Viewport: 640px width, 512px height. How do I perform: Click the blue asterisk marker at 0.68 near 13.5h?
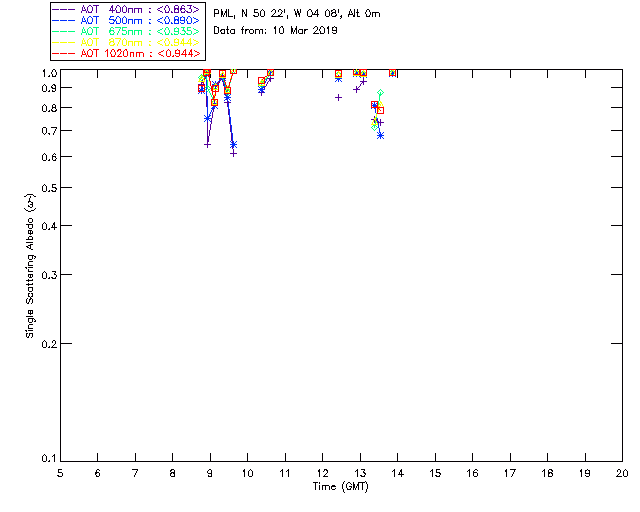tap(380, 136)
